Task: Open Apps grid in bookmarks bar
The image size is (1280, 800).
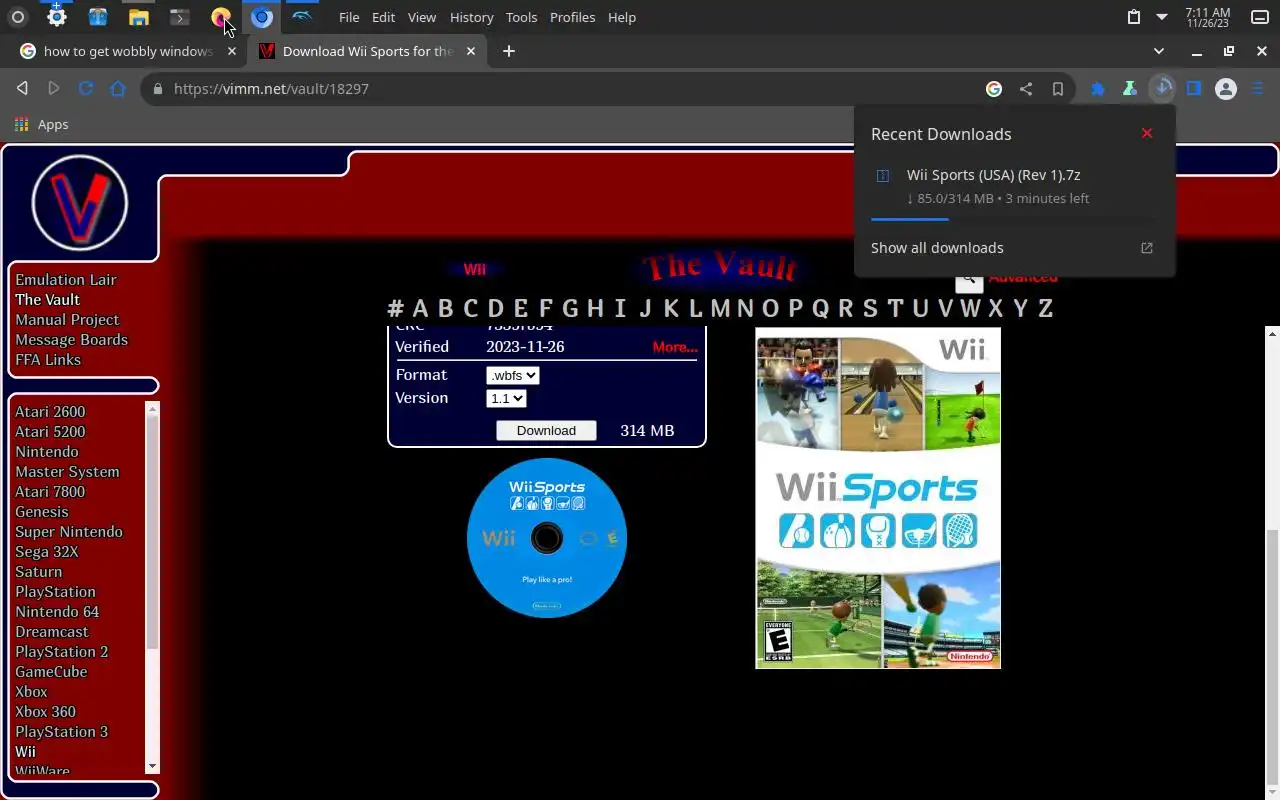Action: 41,124
